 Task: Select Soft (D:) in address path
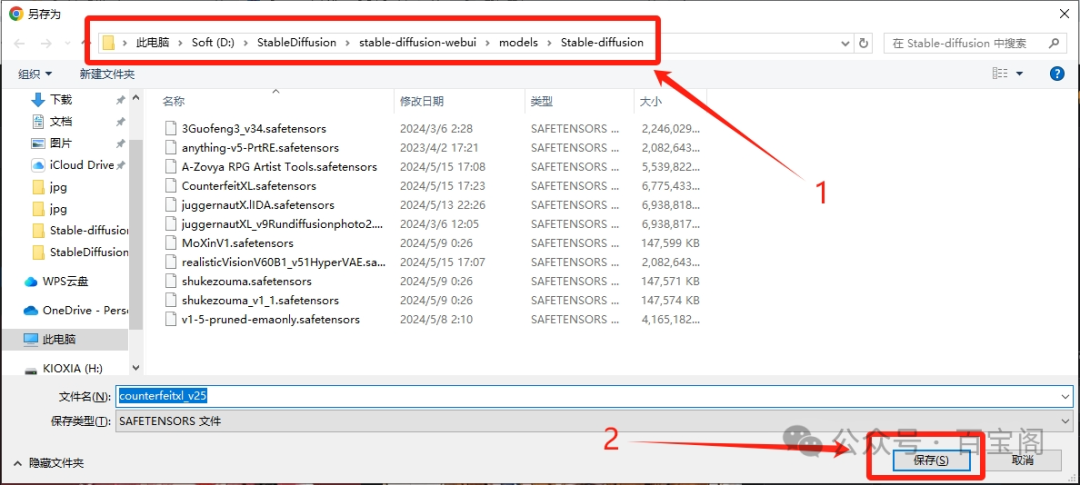coord(214,43)
